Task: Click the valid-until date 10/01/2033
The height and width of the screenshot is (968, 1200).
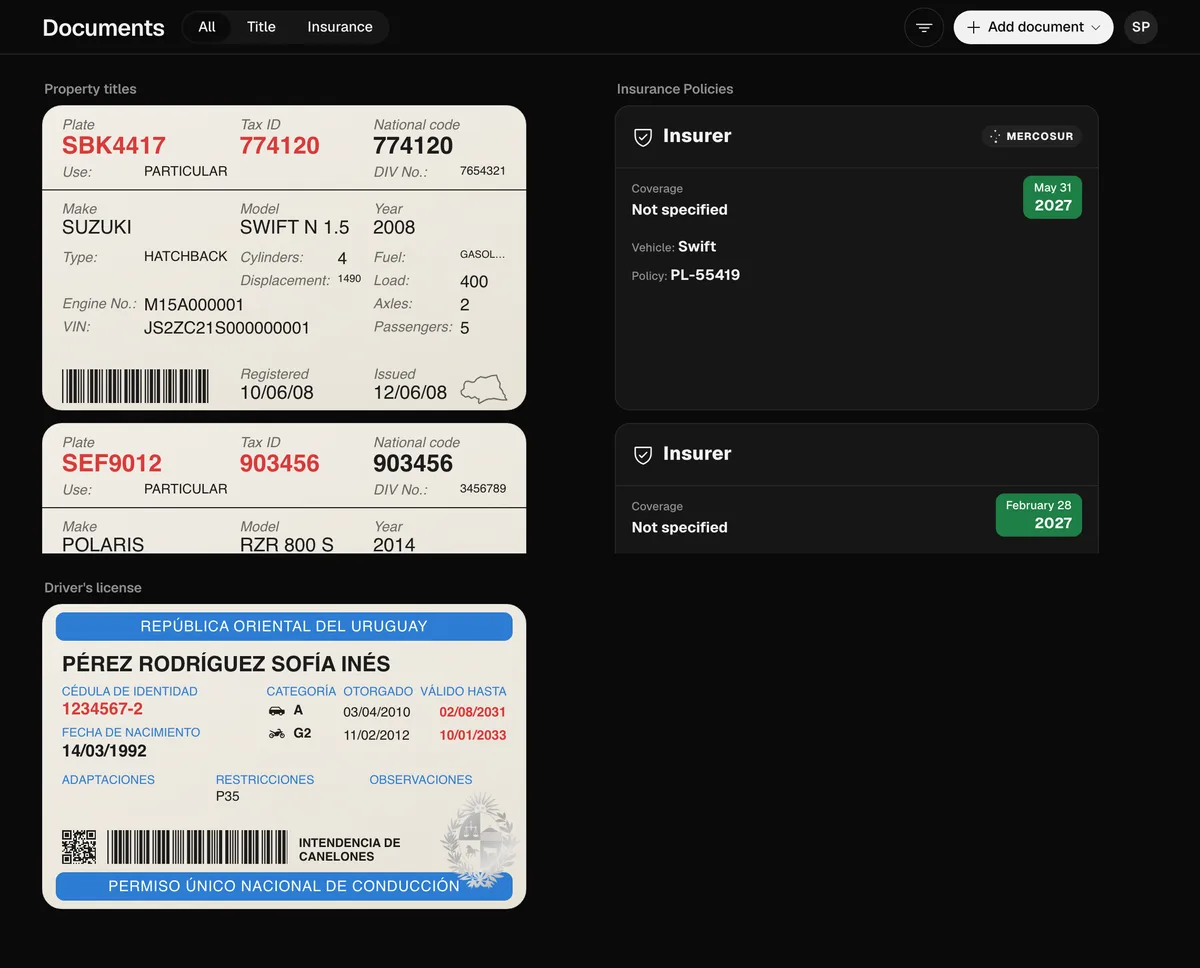Action: click(473, 735)
